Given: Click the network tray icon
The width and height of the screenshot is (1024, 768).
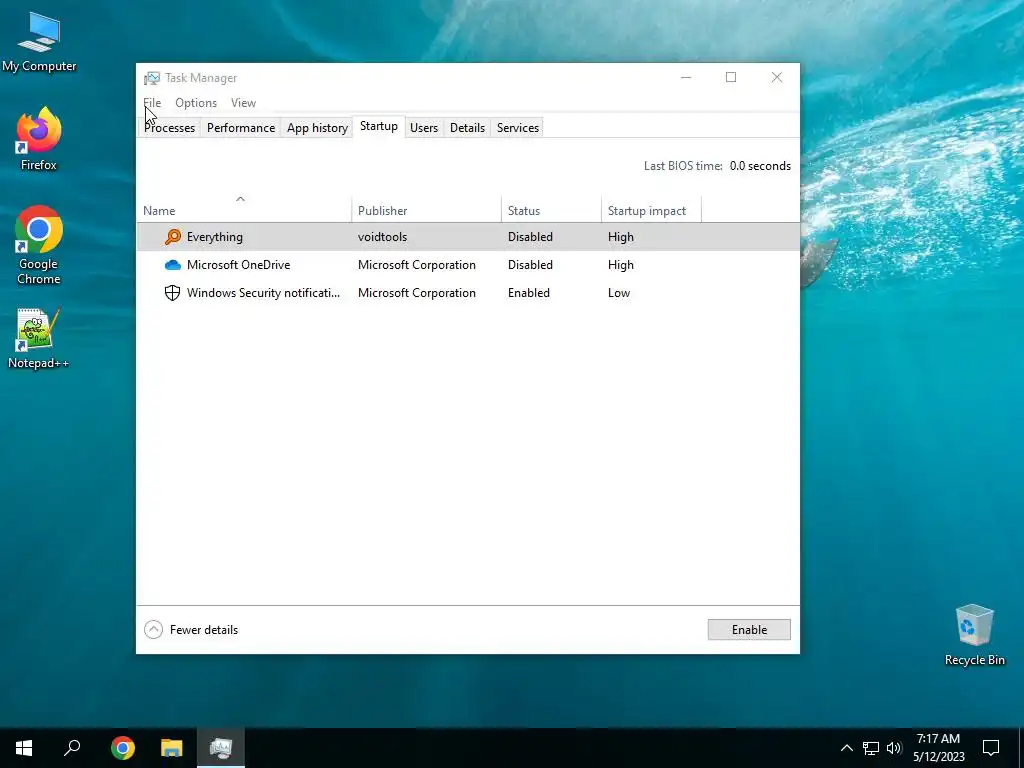Looking at the screenshot, I should point(871,748).
